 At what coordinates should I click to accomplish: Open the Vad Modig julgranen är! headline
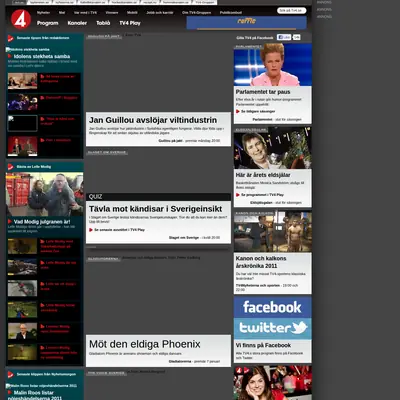click(42, 222)
